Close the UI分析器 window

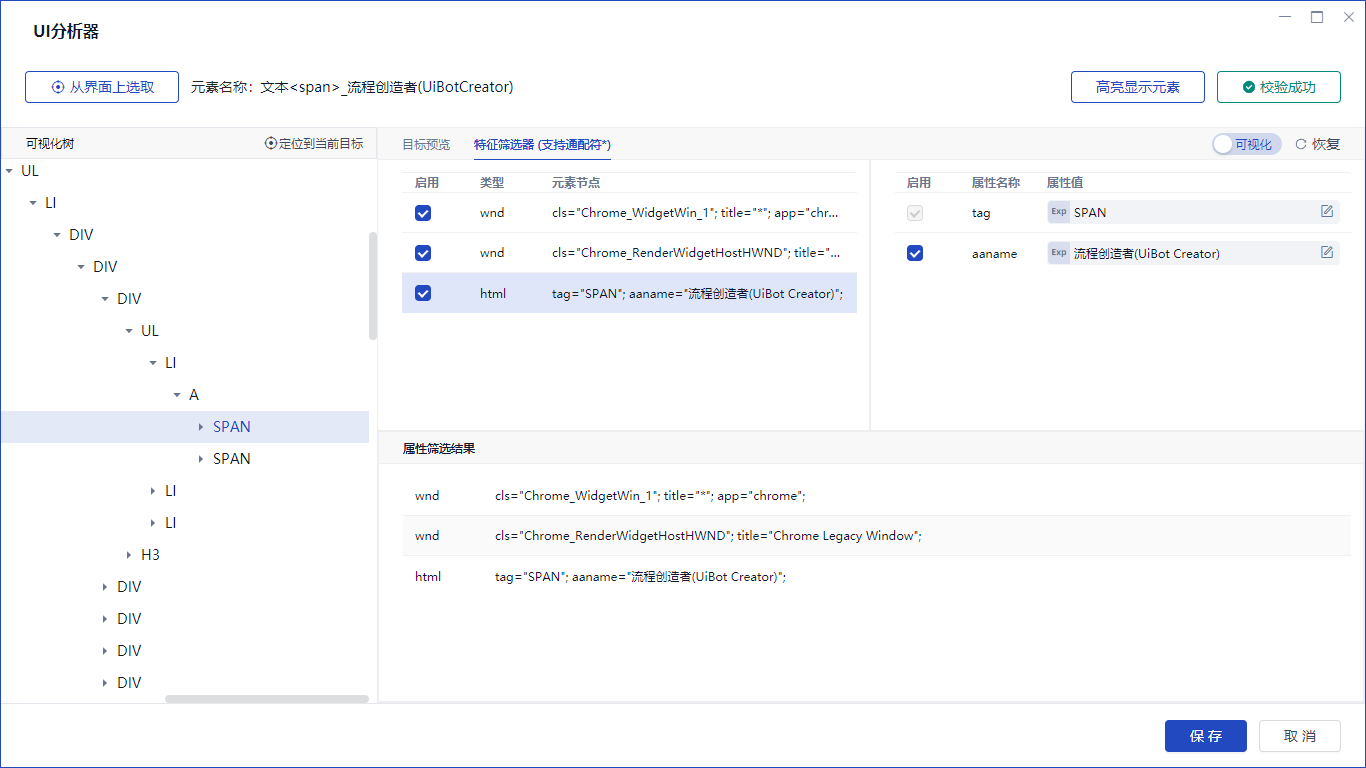pyautogui.click(x=1347, y=17)
